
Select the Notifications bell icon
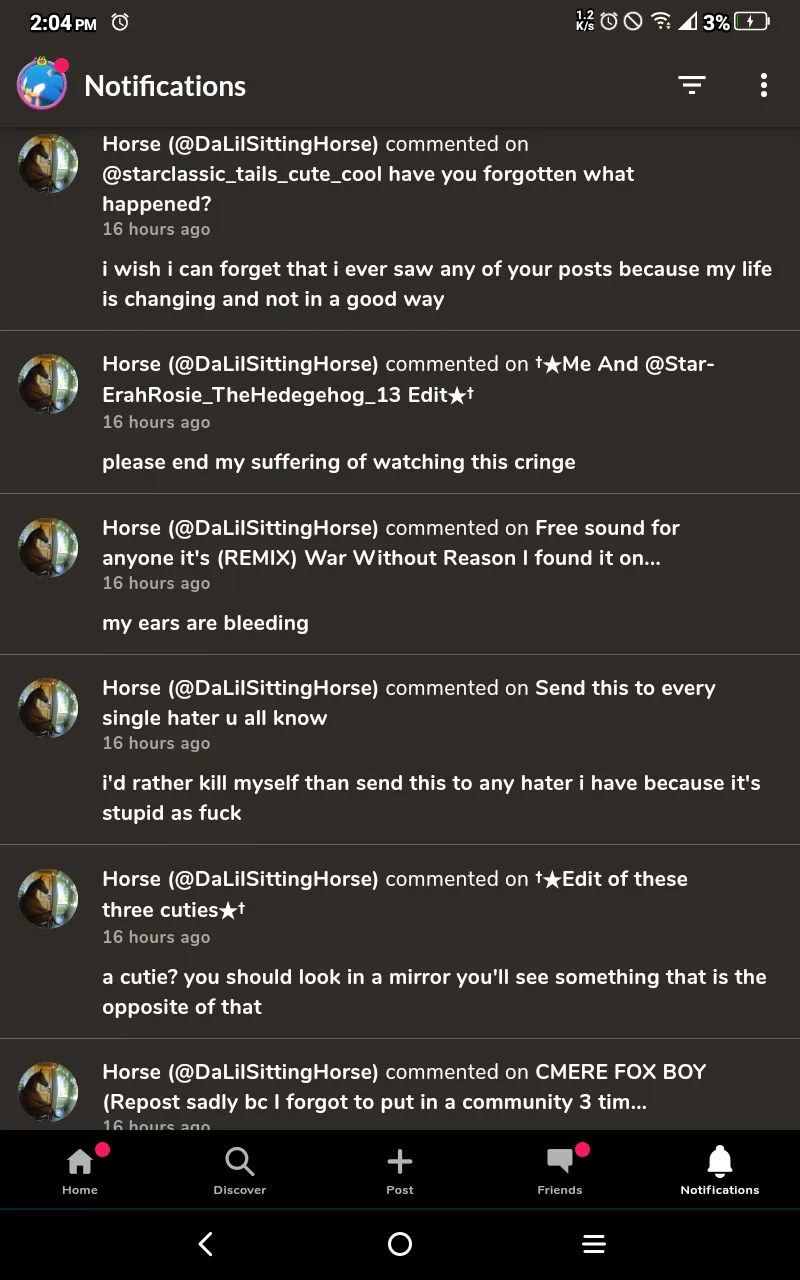[x=720, y=1170]
